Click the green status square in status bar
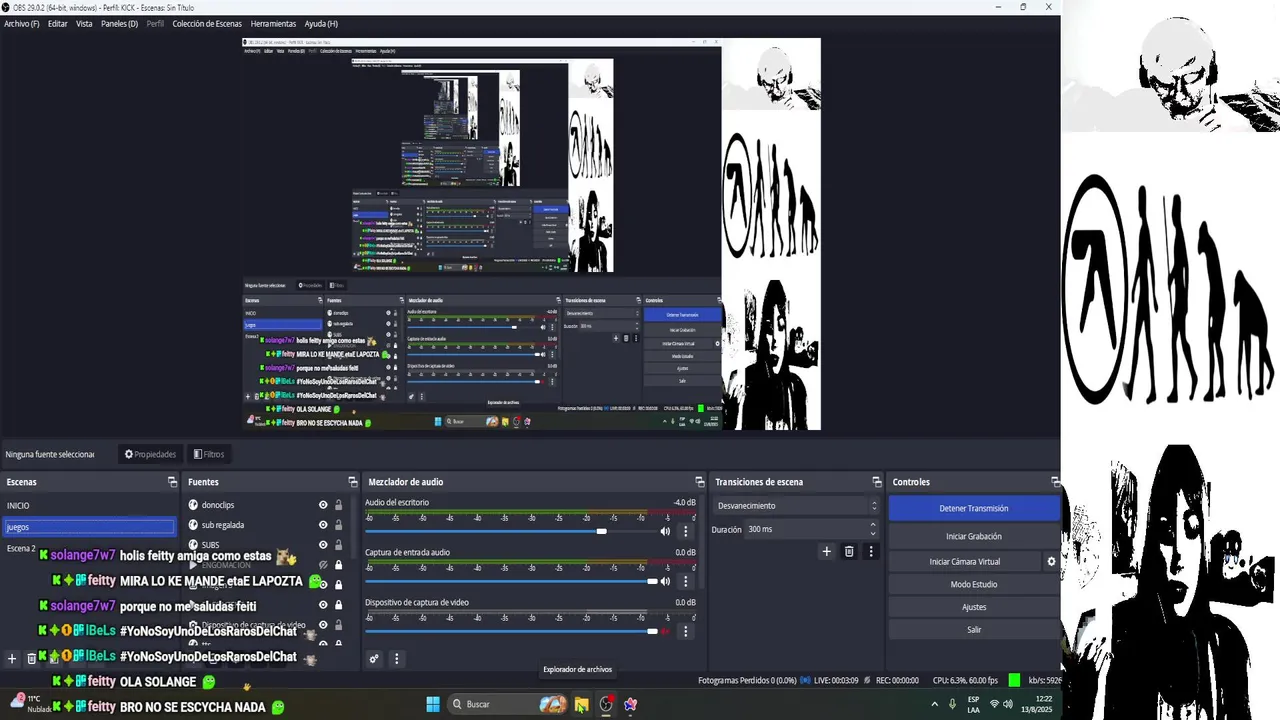This screenshot has width=1280, height=720. click(x=1014, y=680)
